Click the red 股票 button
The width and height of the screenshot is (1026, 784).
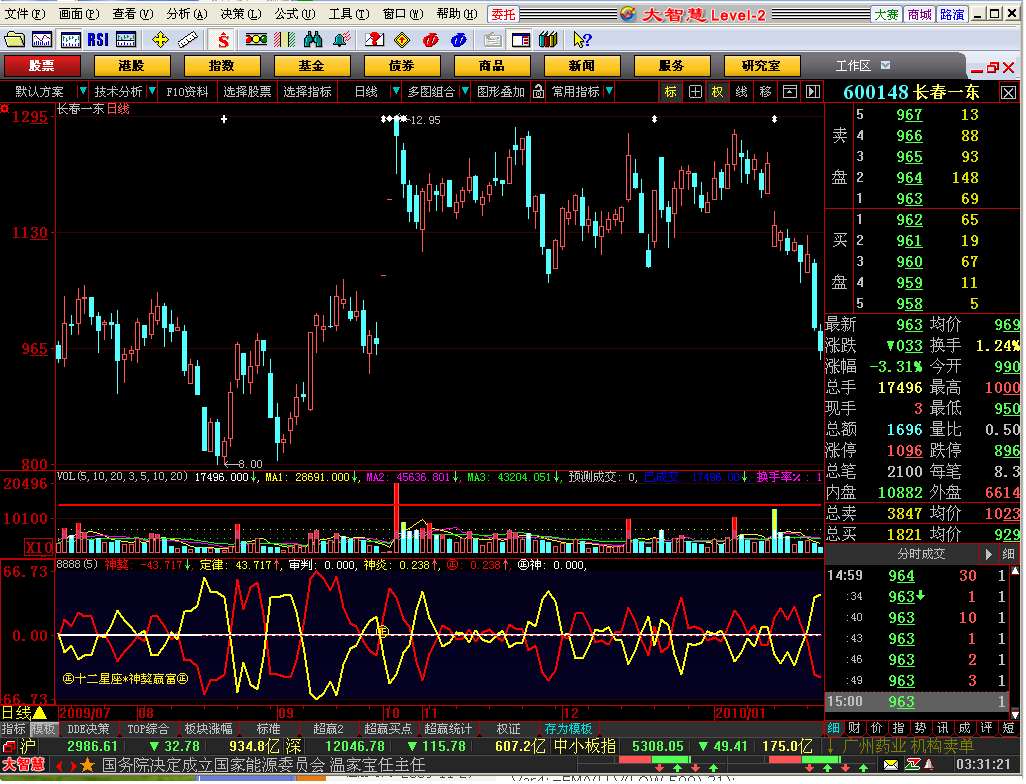[x=42, y=65]
